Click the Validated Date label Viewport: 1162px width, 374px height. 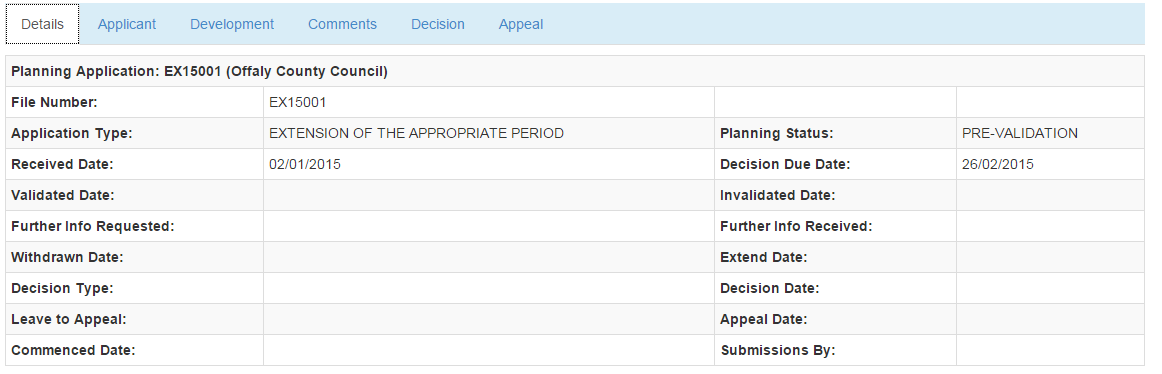tap(62, 196)
